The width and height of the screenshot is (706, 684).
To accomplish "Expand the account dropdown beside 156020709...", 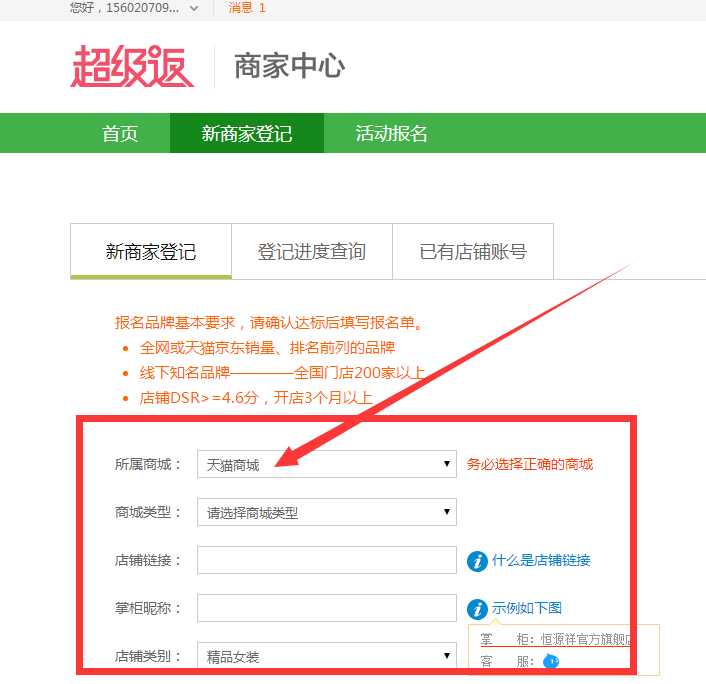I will click(194, 8).
